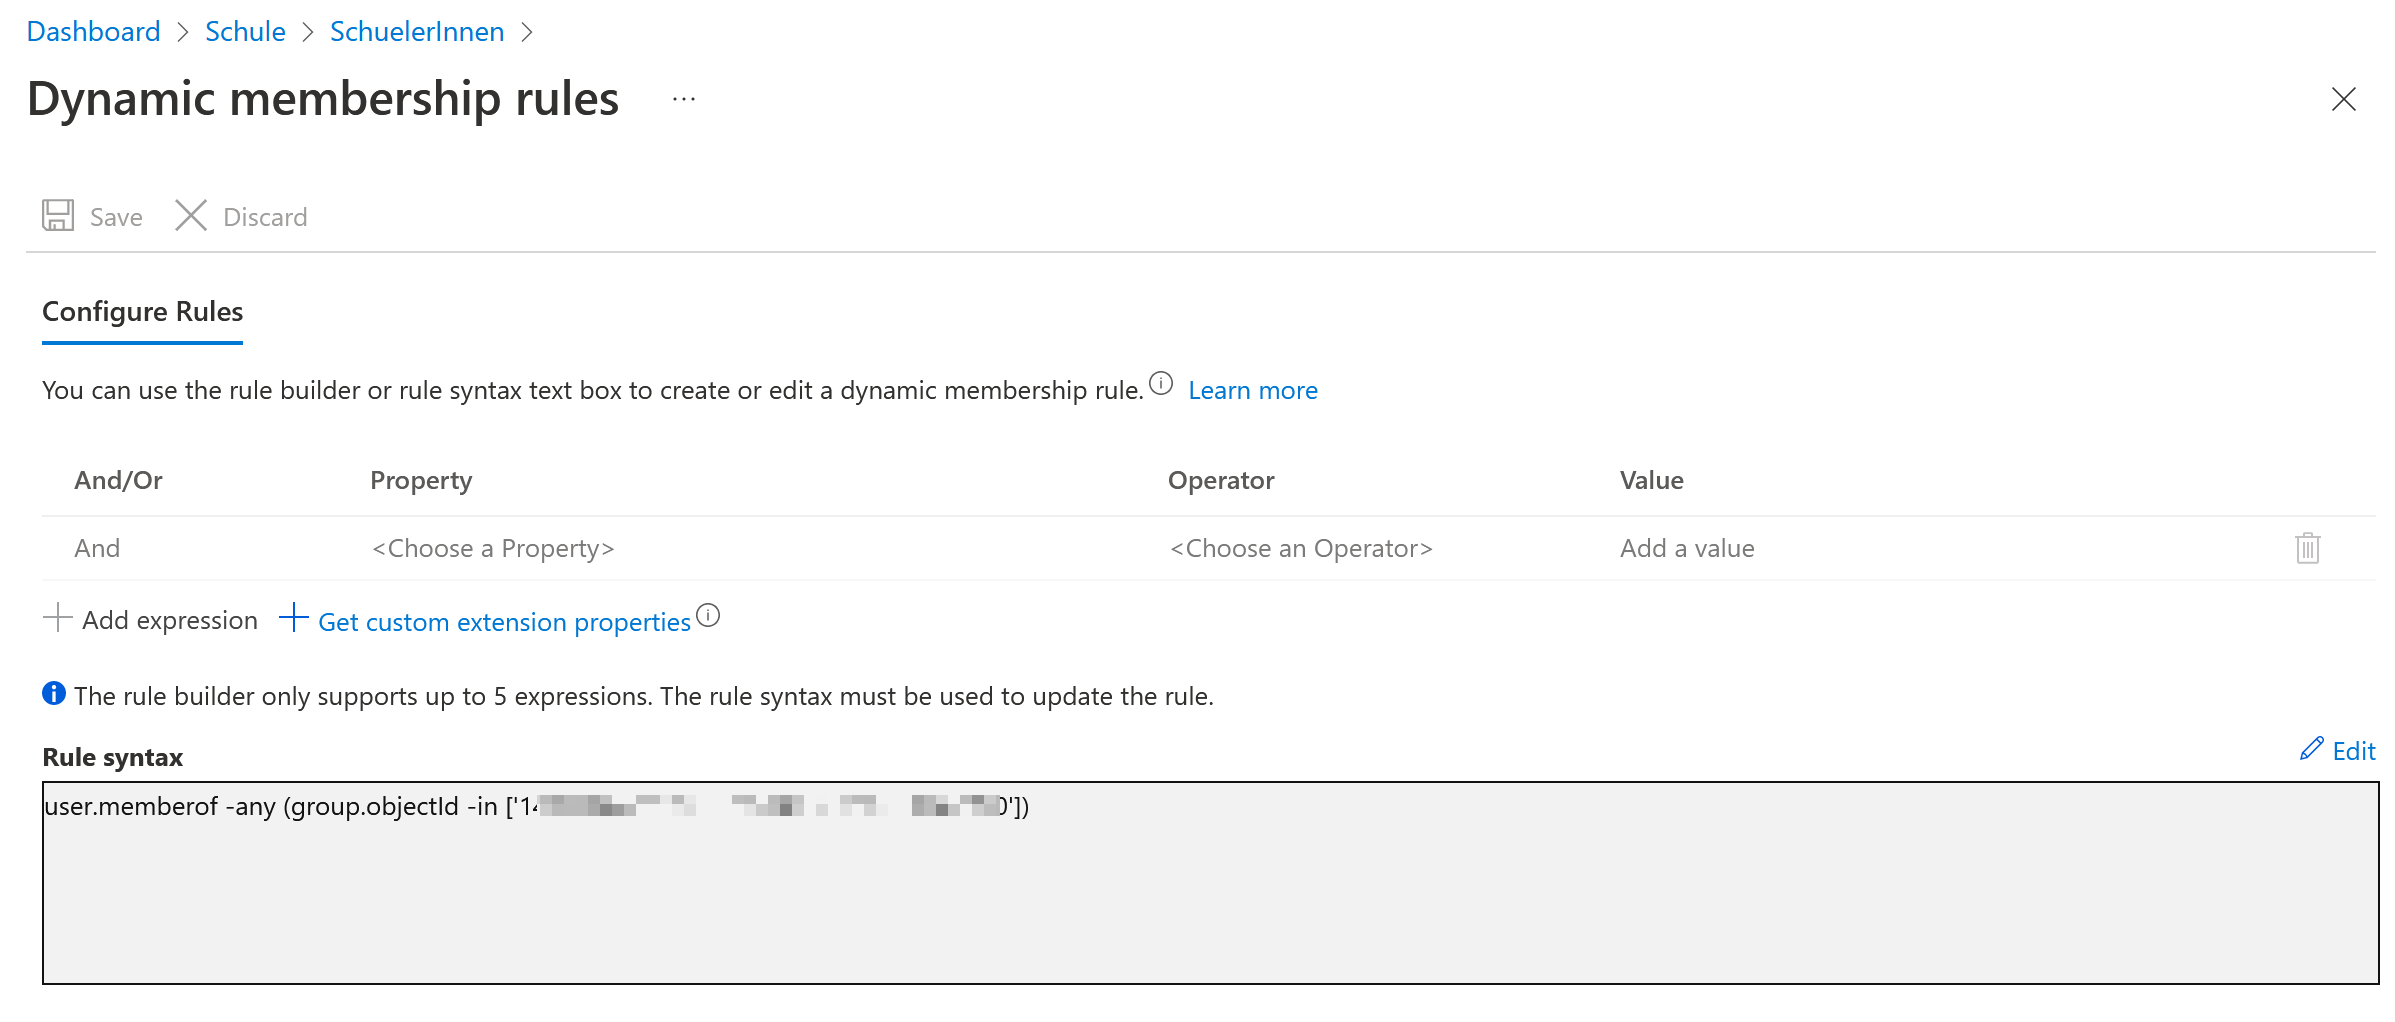
Task: Click inside the Rule syntax text box
Action: 1210,900
